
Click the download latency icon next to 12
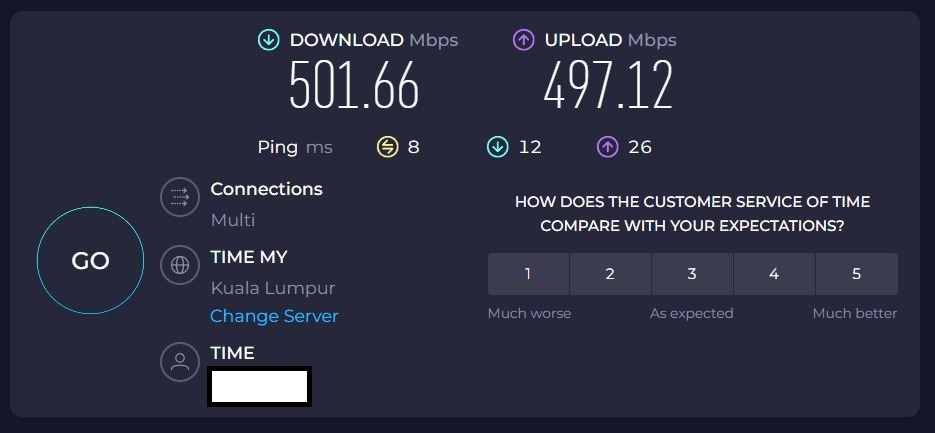[497, 147]
